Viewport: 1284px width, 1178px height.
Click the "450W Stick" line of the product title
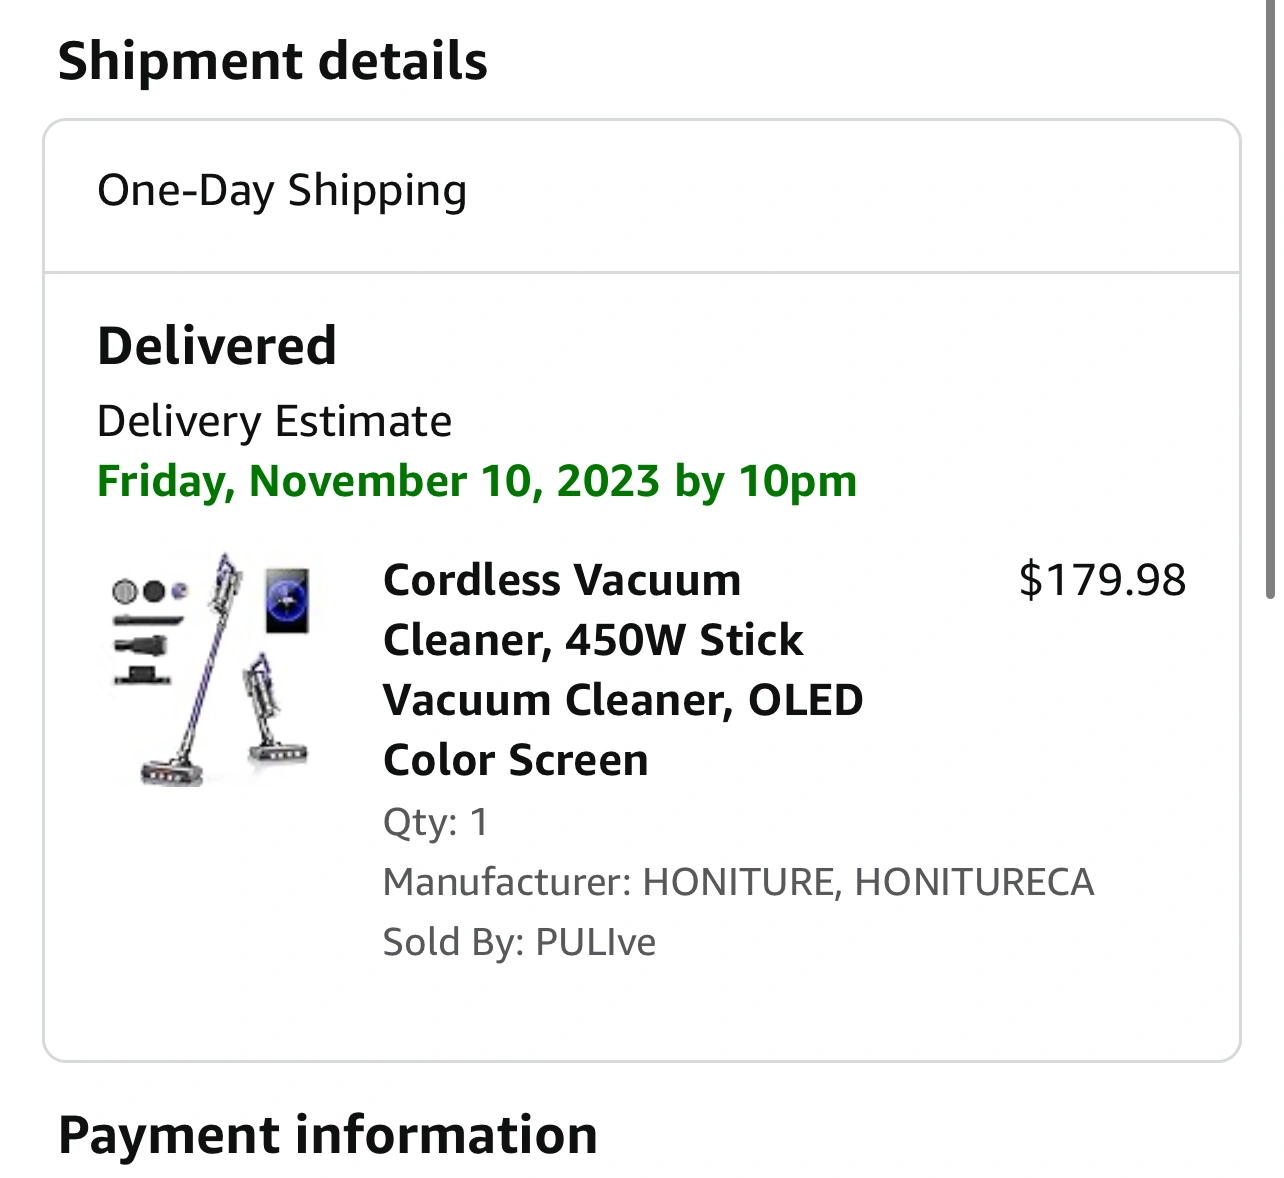[x=593, y=640]
